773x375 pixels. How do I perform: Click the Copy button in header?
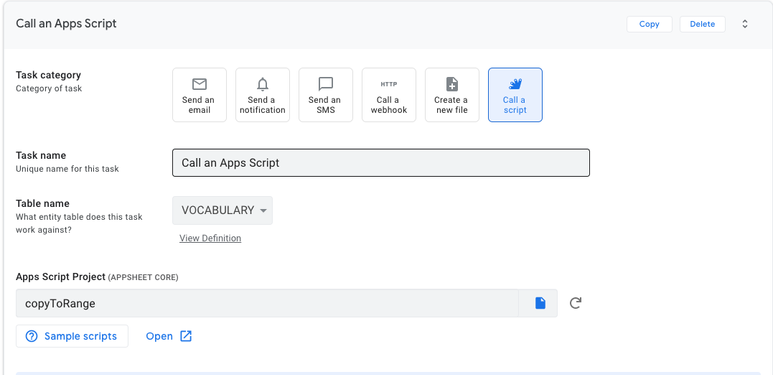click(649, 24)
